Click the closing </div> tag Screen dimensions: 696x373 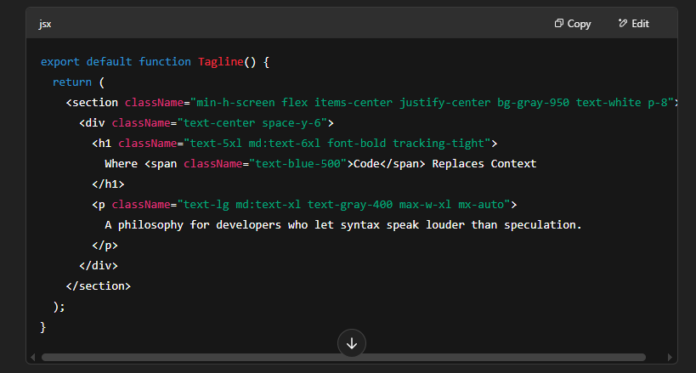coord(99,266)
